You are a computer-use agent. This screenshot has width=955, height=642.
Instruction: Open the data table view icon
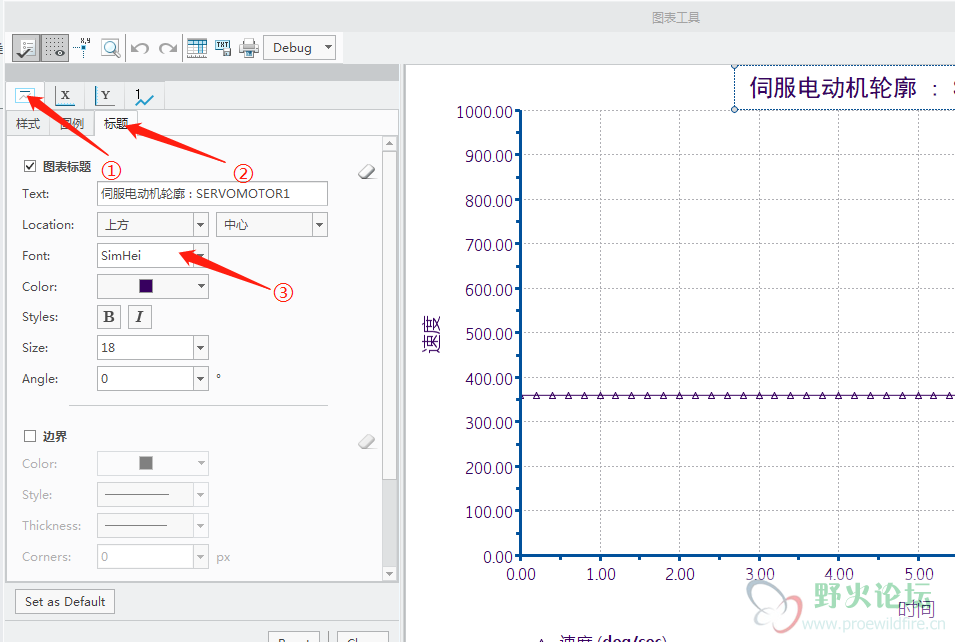tap(197, 48)
